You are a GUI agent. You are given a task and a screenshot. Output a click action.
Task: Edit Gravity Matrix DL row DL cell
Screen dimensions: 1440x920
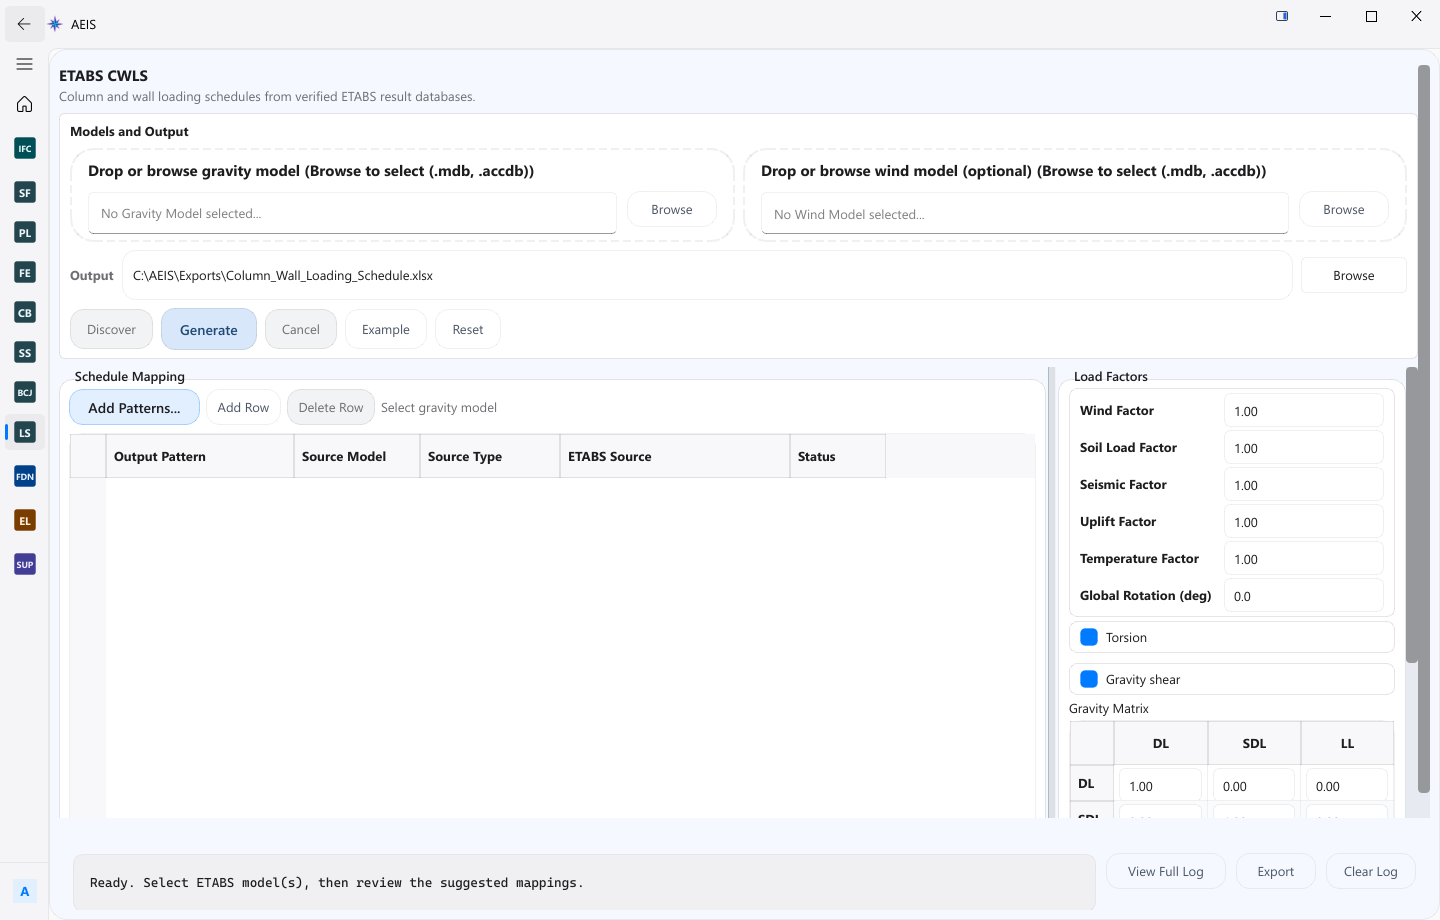pos(1160,786)
